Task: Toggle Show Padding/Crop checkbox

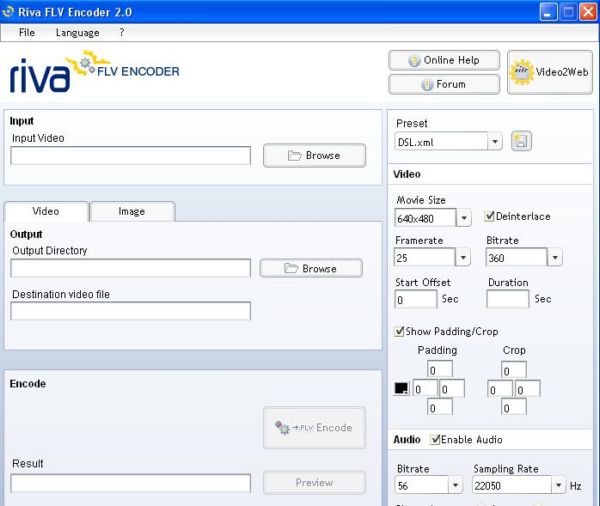Action: (x=399, y=331)
